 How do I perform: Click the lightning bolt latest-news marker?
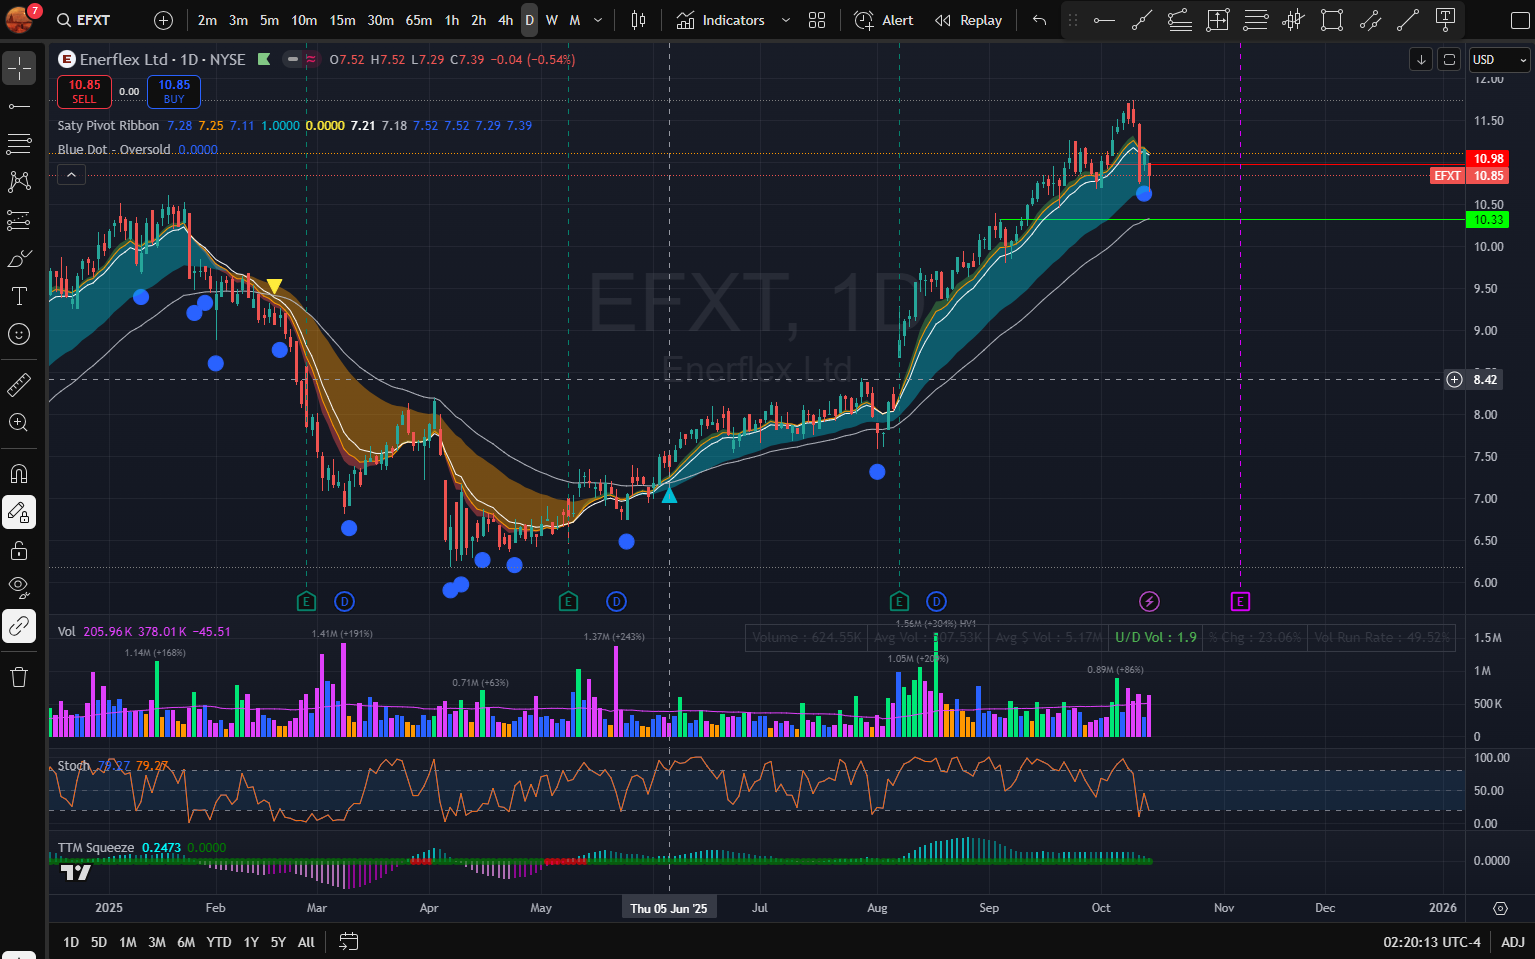click(1149, 601)
